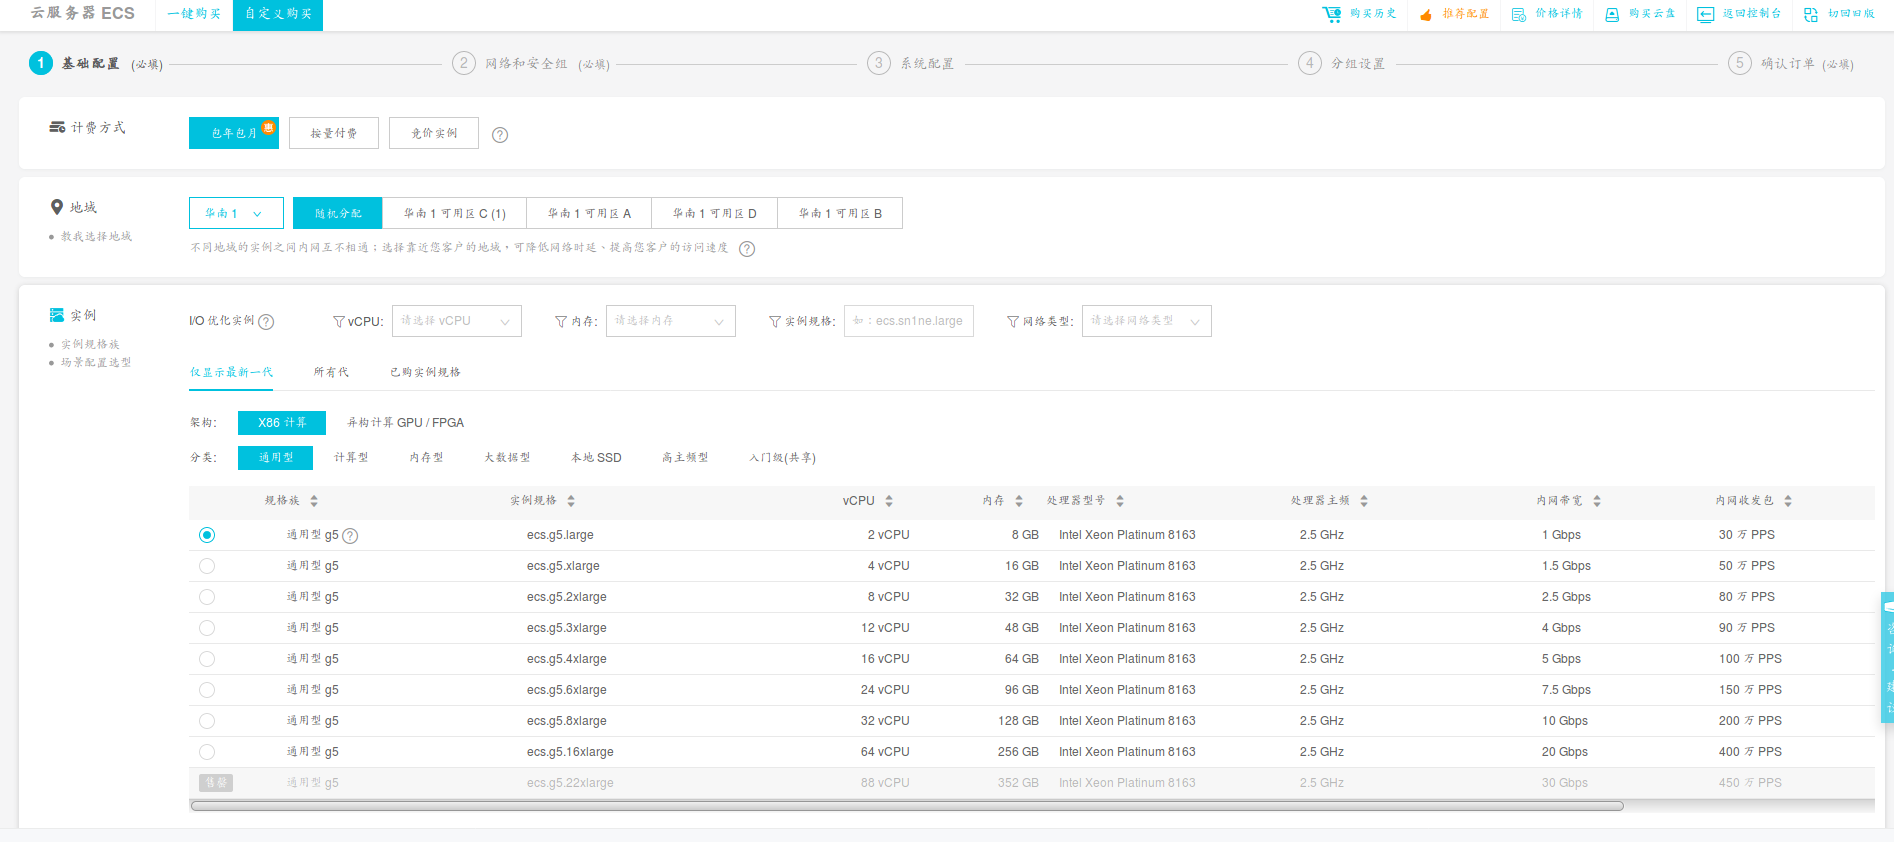1894x842 pixels.
Task: Select the ecs.g5.8xlarge radio button
Action: (207, 721)
